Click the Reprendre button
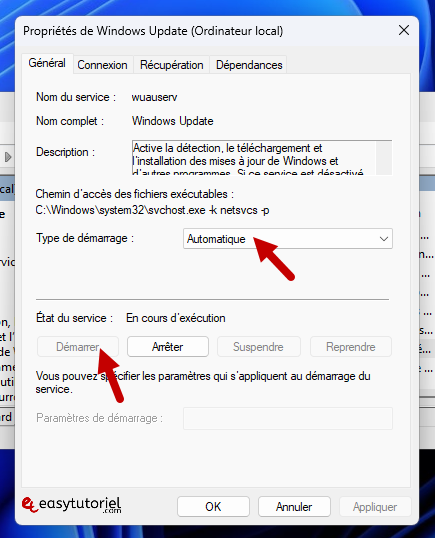Screen dimensions: 435x538 click(351, 347)
